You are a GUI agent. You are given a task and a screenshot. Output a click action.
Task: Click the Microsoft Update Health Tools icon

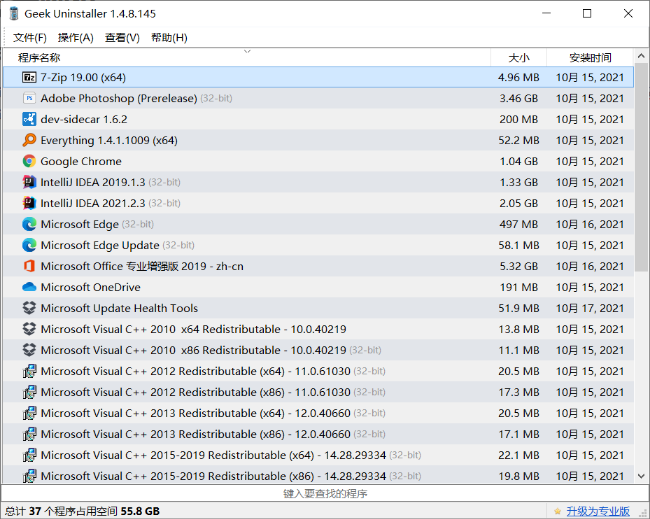(29, 308)
